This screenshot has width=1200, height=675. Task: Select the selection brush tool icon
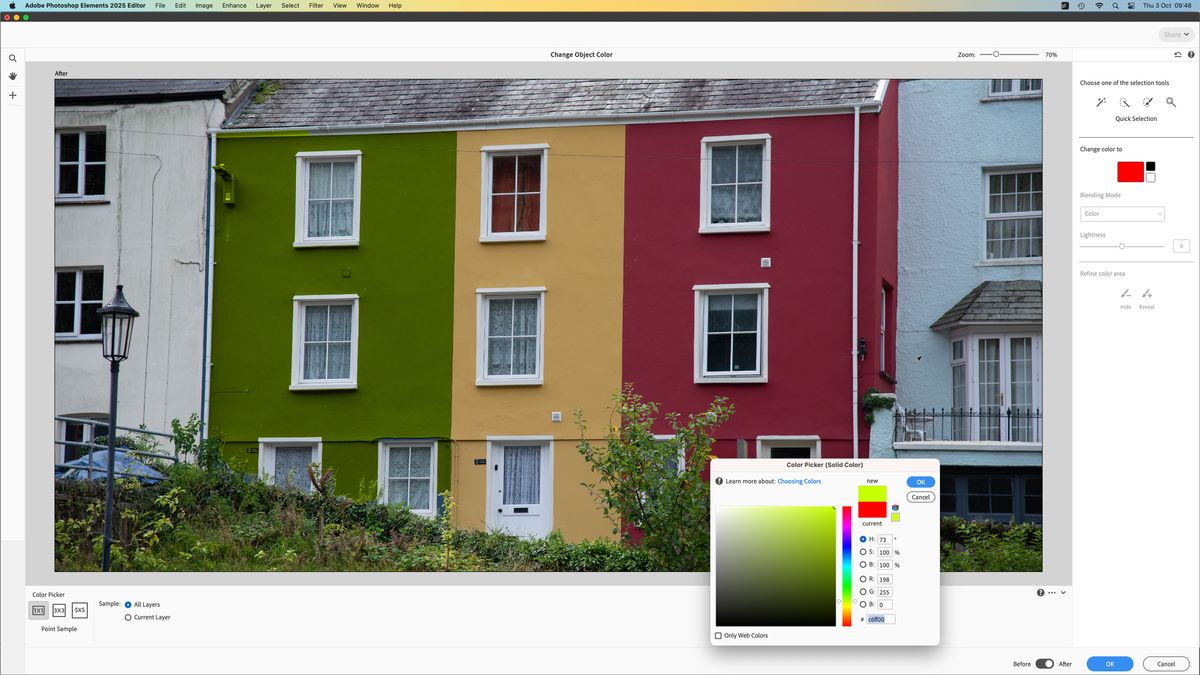[x=1147, y=101]
